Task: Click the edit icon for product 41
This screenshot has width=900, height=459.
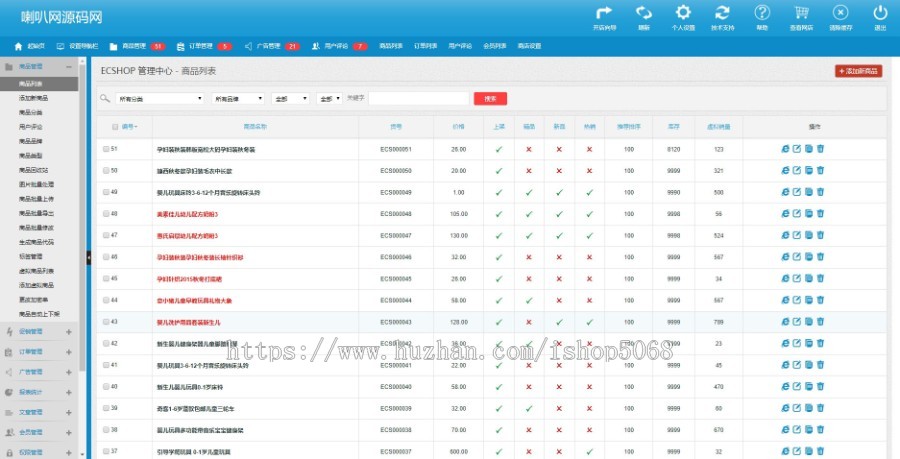Action: (x=797, y=365)
